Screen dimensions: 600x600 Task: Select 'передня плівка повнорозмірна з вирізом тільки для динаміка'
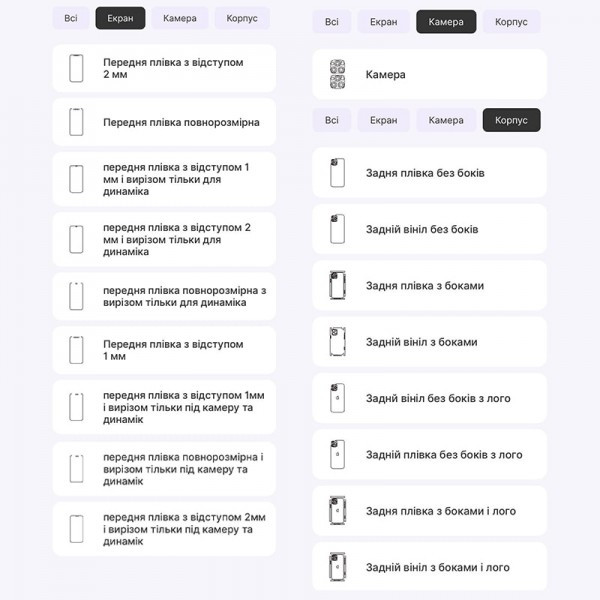tap(164, 296)
